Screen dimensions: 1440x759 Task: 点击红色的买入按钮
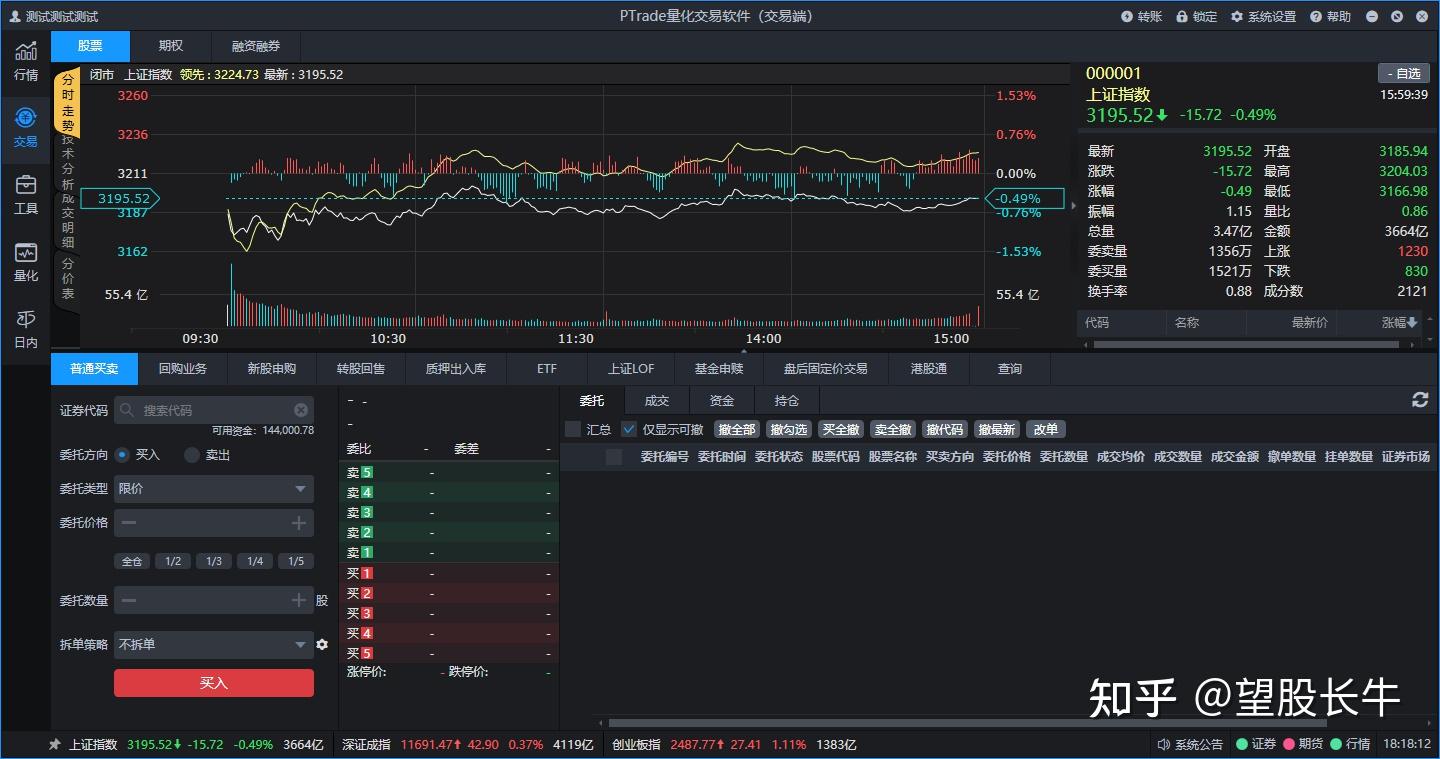point(213,682)
